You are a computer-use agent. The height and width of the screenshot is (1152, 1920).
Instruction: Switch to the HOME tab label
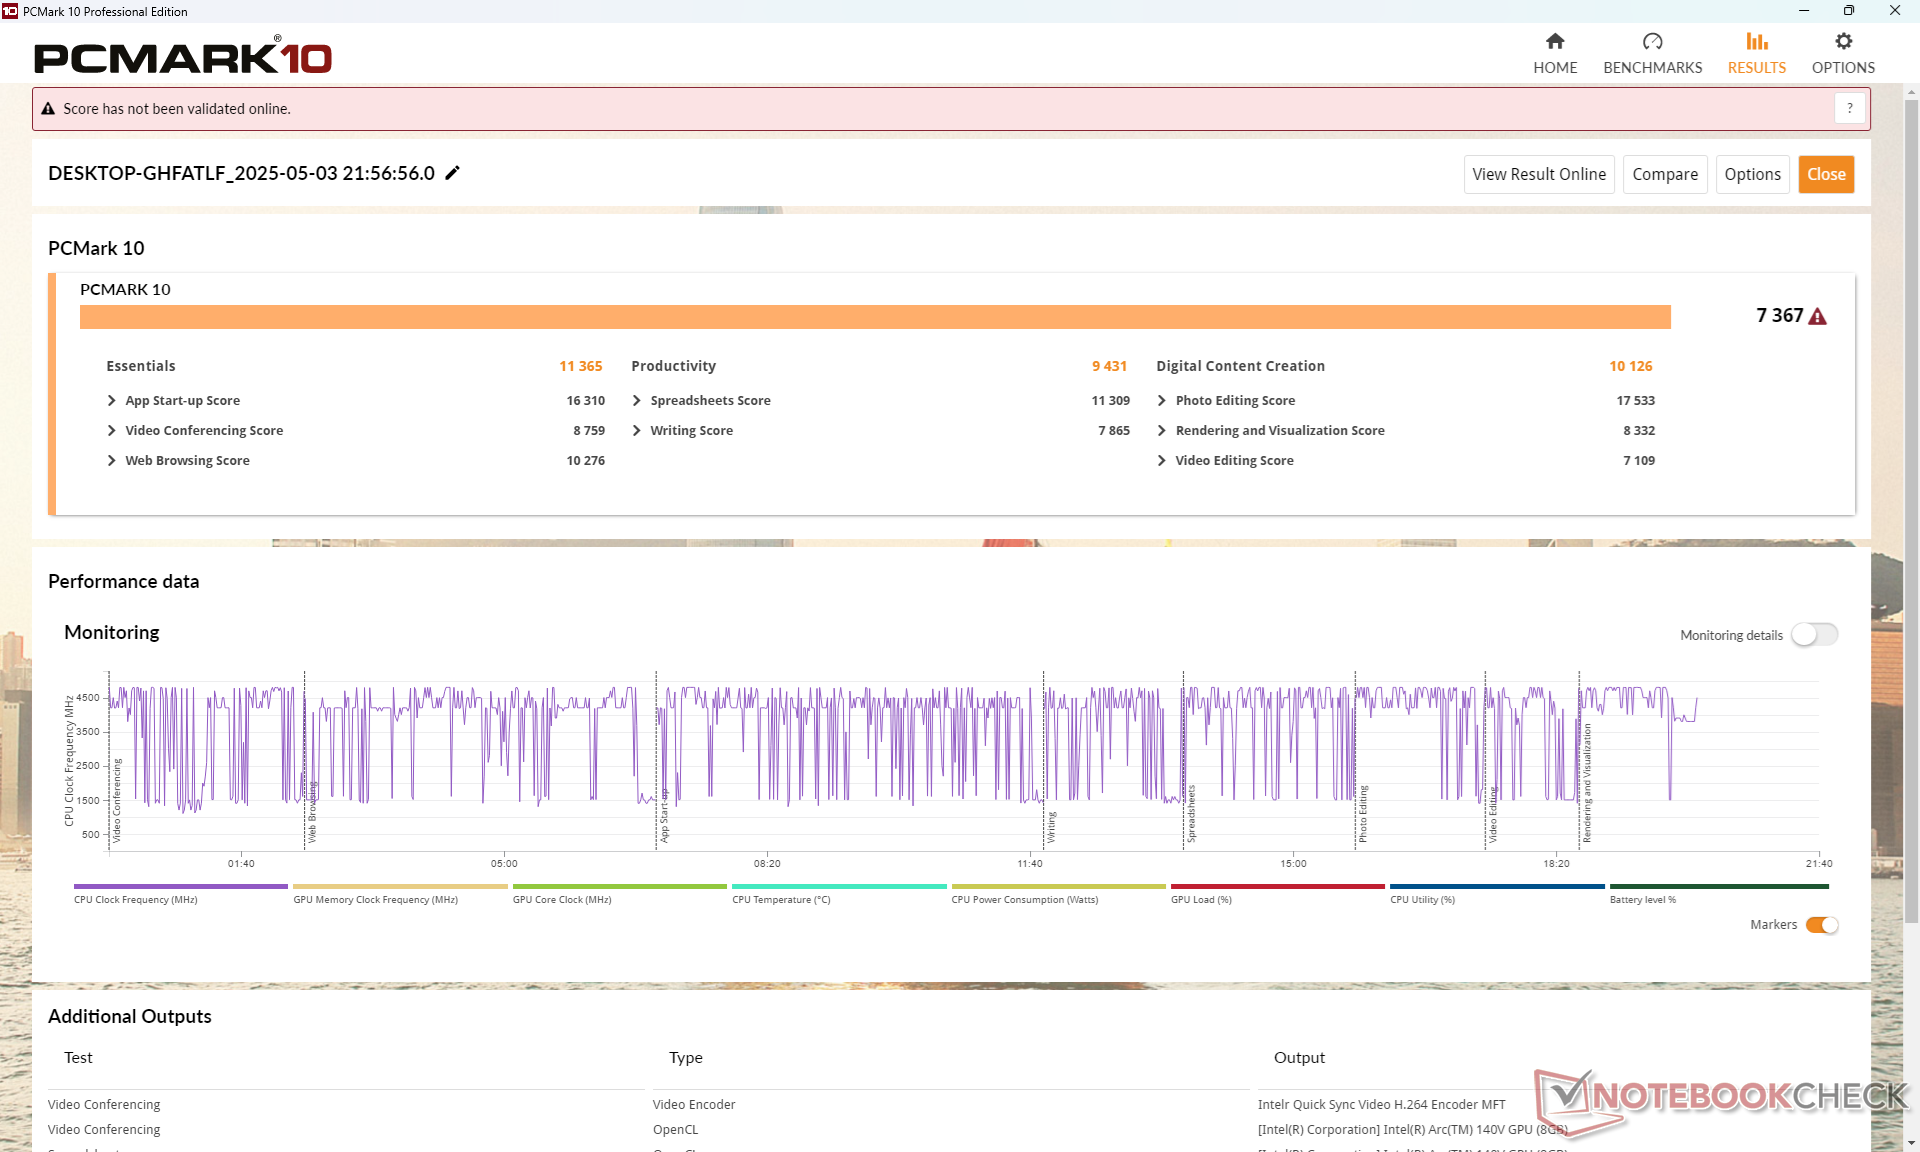click(1555, 68)
